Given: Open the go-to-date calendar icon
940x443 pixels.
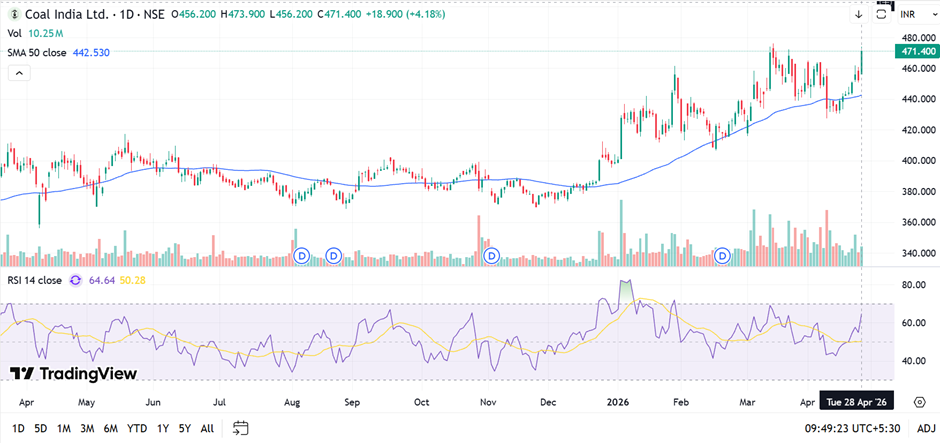Looking at the screenshot, I should [x=240, y=429].
